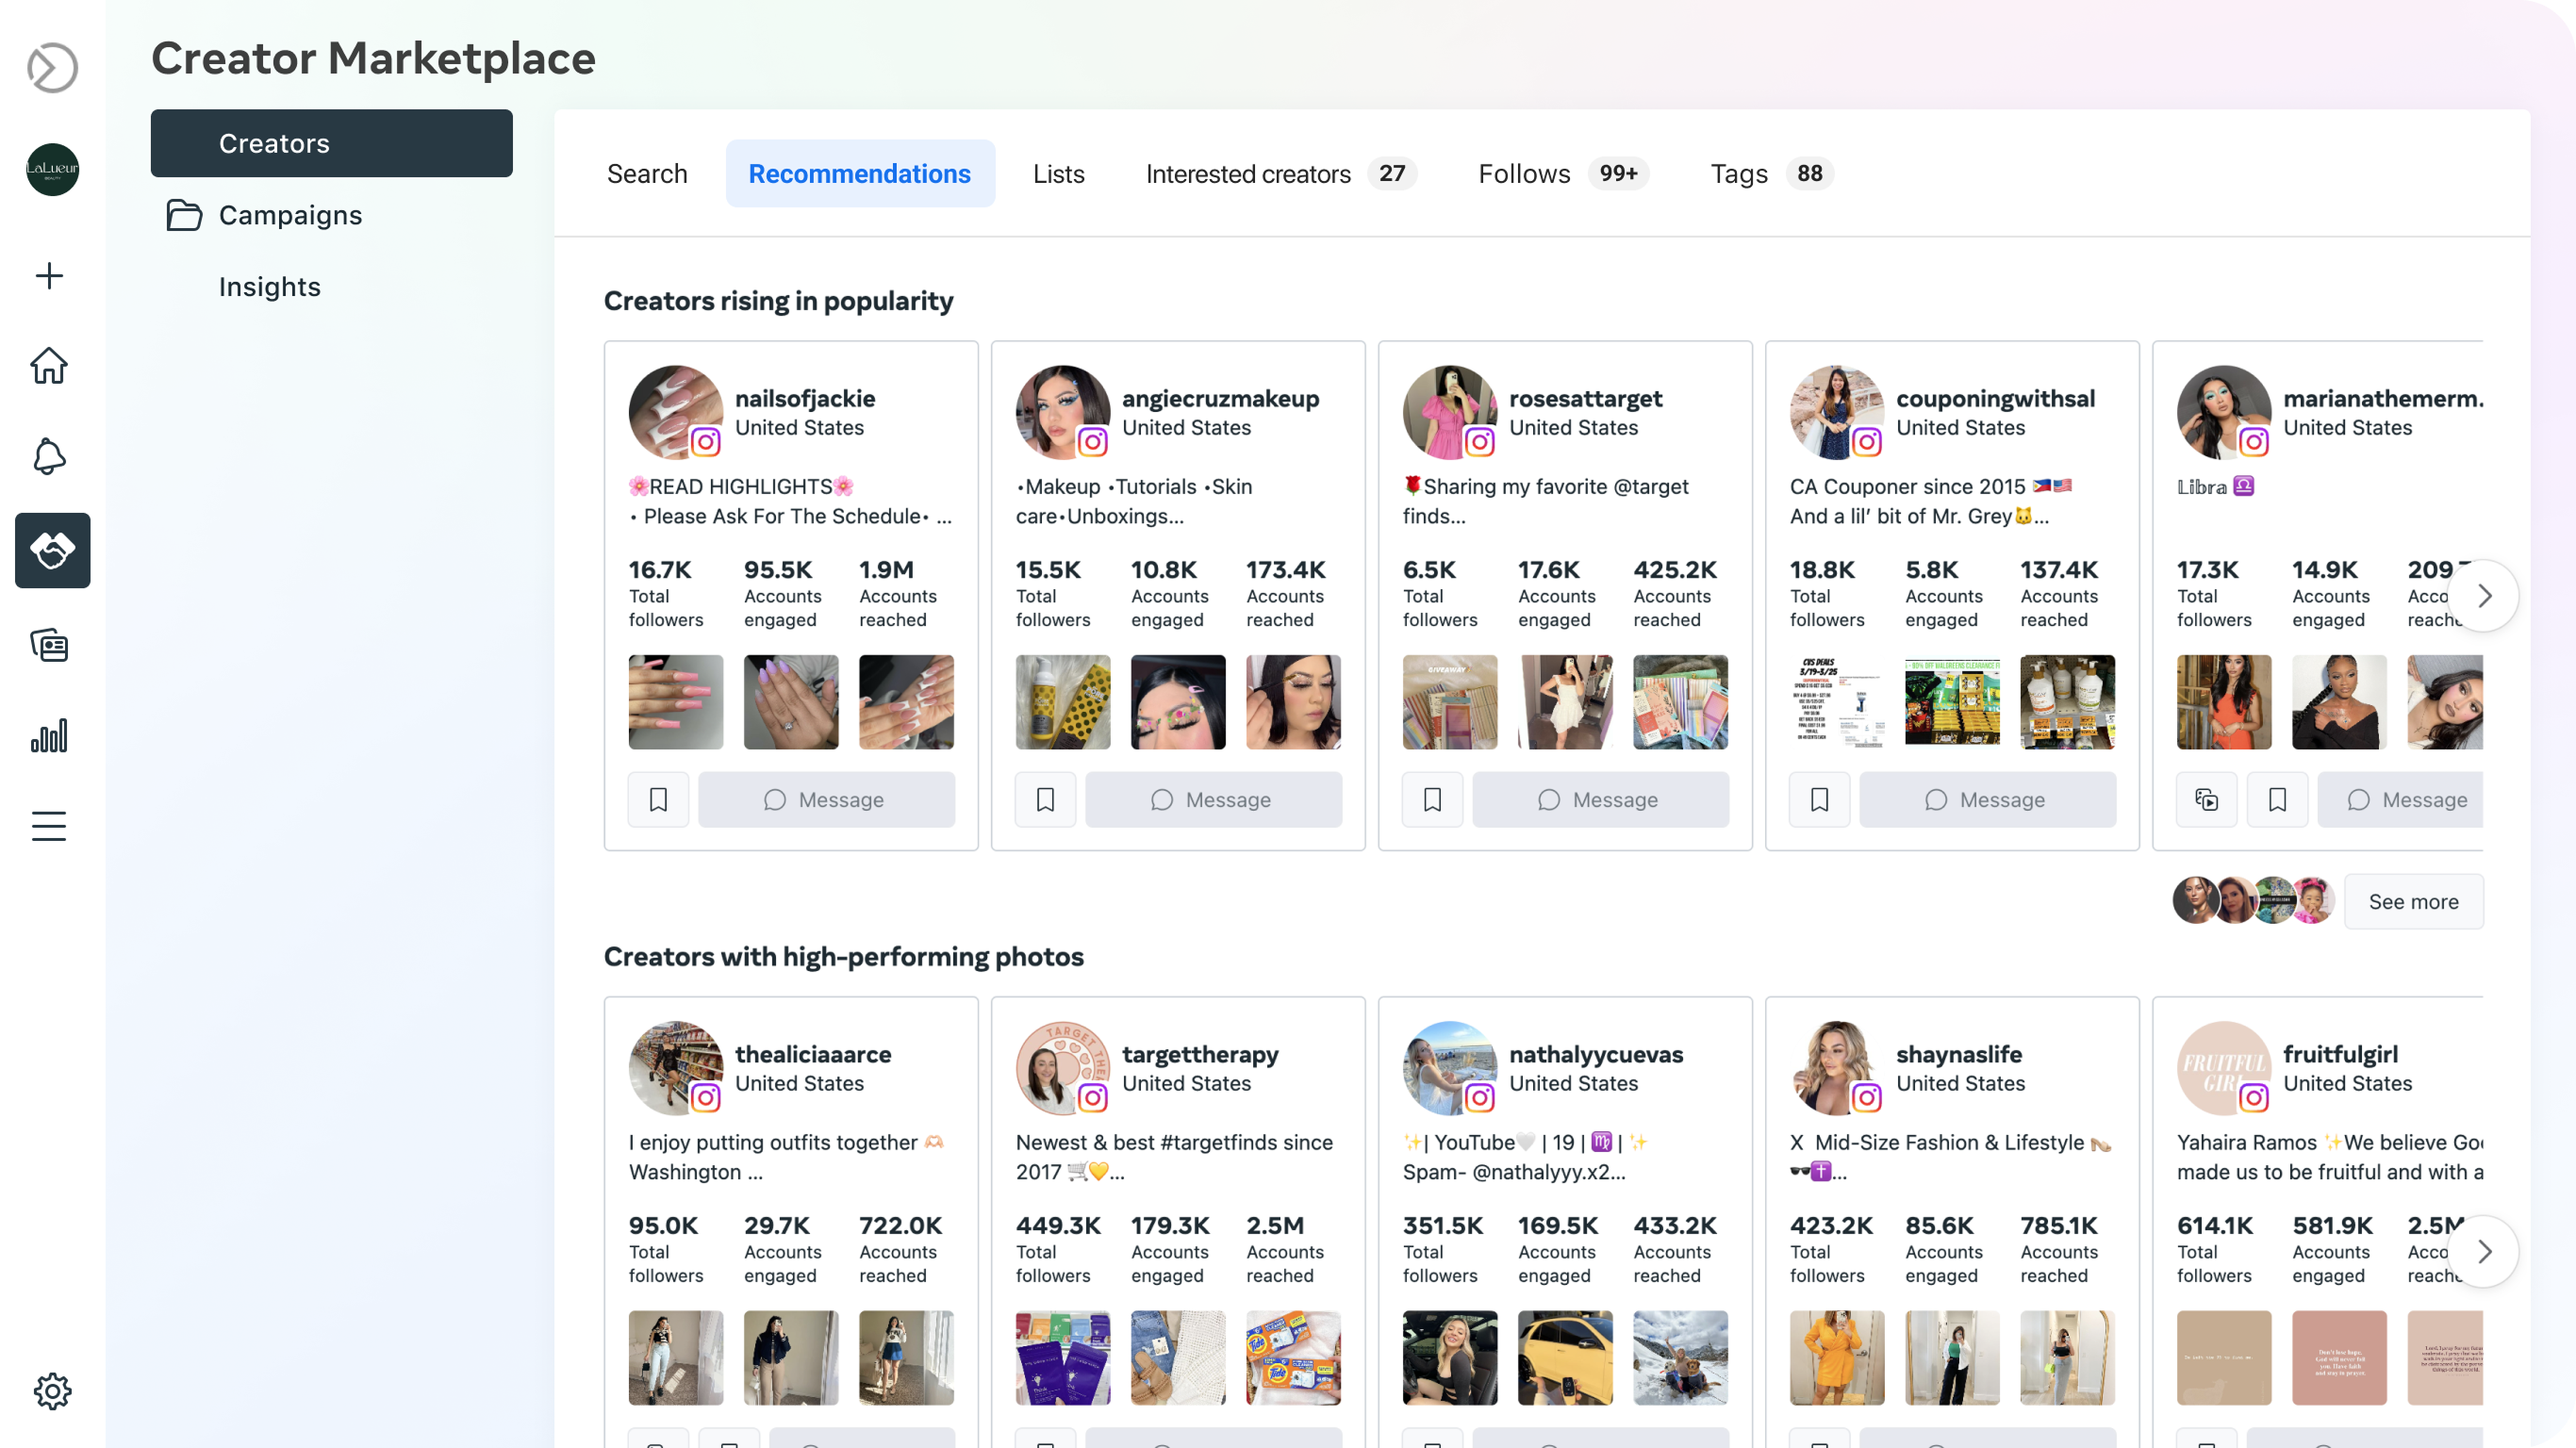Click right chevron on high-performing photos row
The width and height of the screenshot is (2576, 1448).
pos(2486,1251)
